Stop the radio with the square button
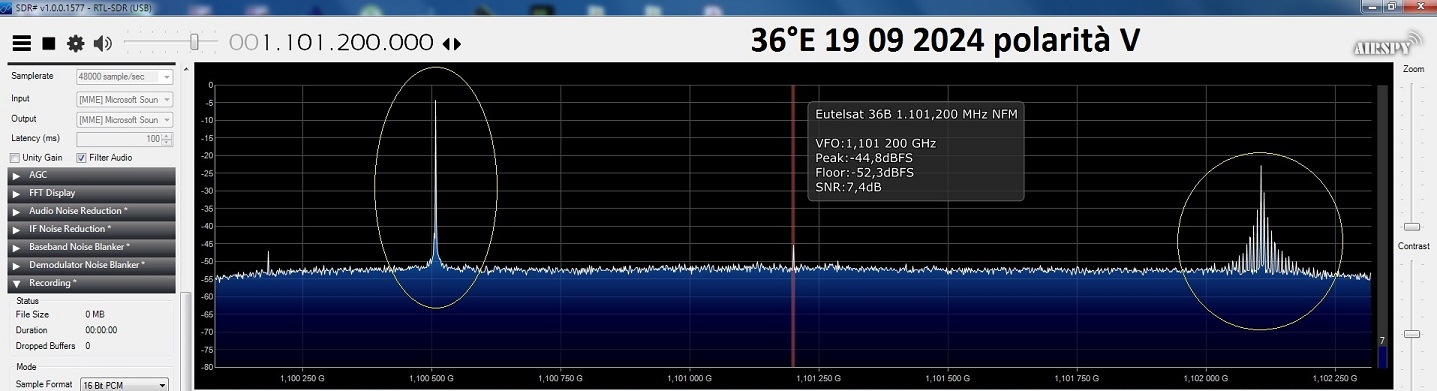 pyautogui.click(x=48, y=44)
